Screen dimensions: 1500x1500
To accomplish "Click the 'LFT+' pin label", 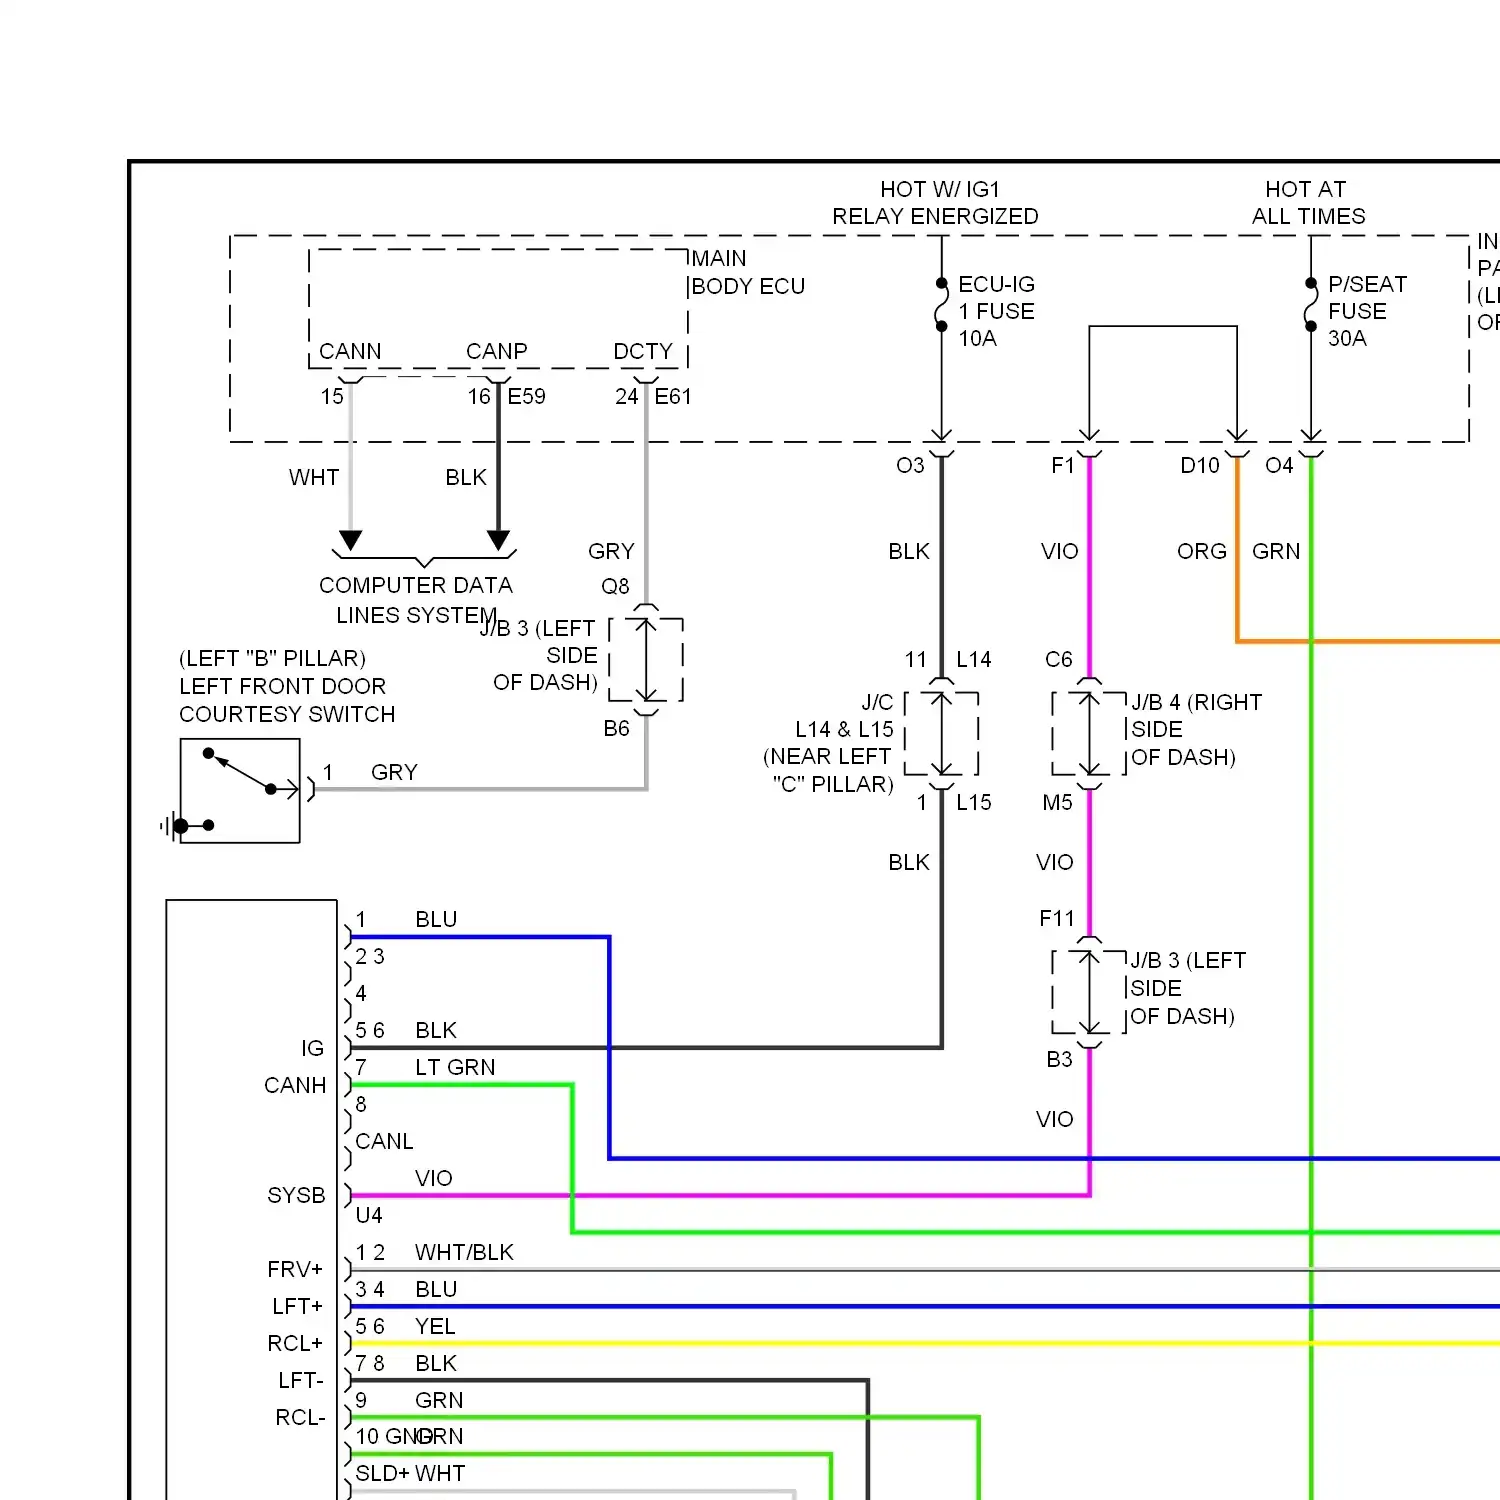I will pyautogui.click(x=297, y=1306).
